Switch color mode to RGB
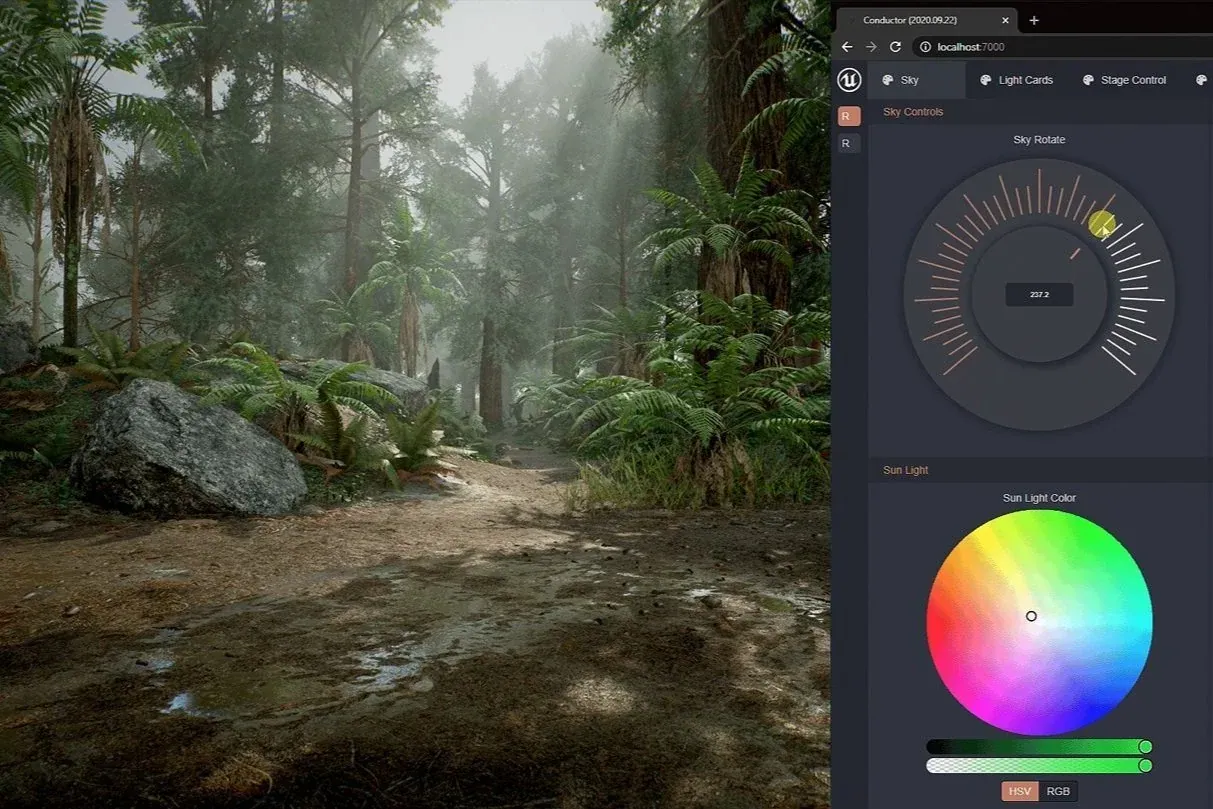This screenshot has width=1213, height=809. pyautogui.click(x=1058, y=791)
